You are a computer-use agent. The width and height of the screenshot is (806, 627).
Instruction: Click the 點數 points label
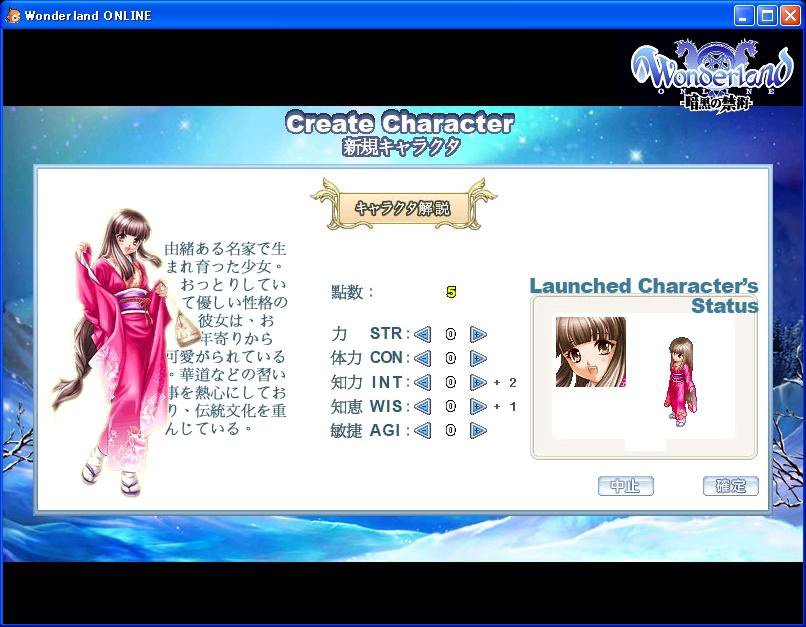(x=352, y=292)
